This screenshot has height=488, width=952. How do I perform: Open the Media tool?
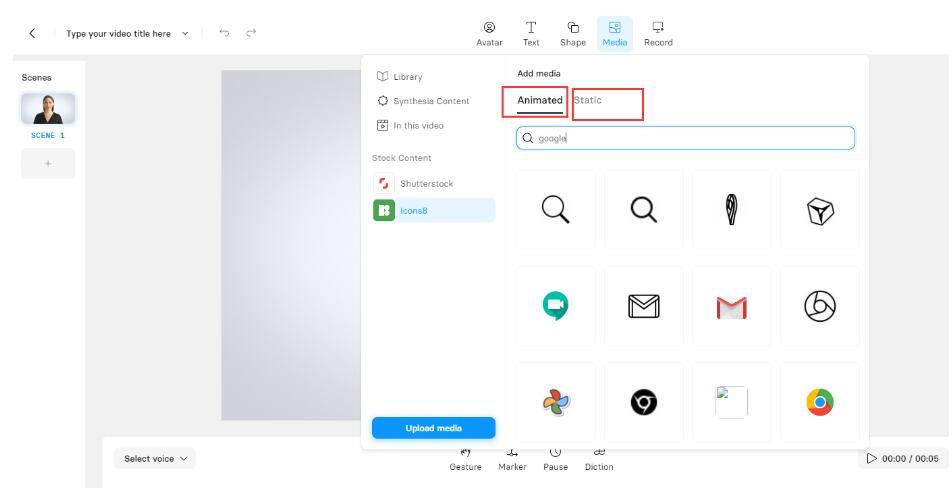pos(614,34)
